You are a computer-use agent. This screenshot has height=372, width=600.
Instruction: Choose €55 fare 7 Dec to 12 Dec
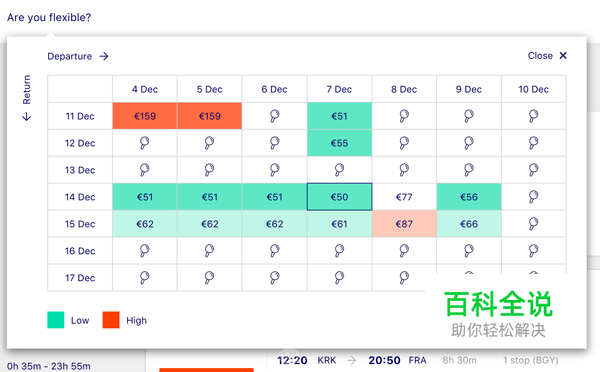pyautogui.click(x=339, y=143)
